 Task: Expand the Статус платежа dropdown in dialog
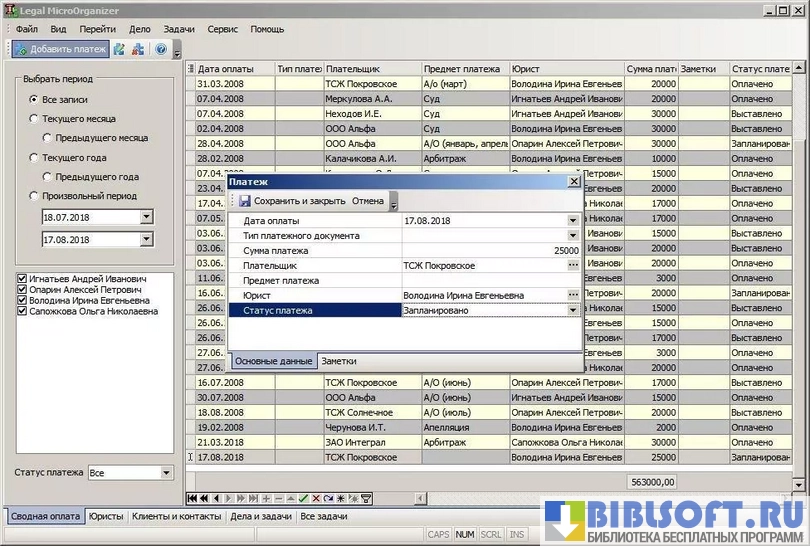pyautogui.click(x=573, y=311)
